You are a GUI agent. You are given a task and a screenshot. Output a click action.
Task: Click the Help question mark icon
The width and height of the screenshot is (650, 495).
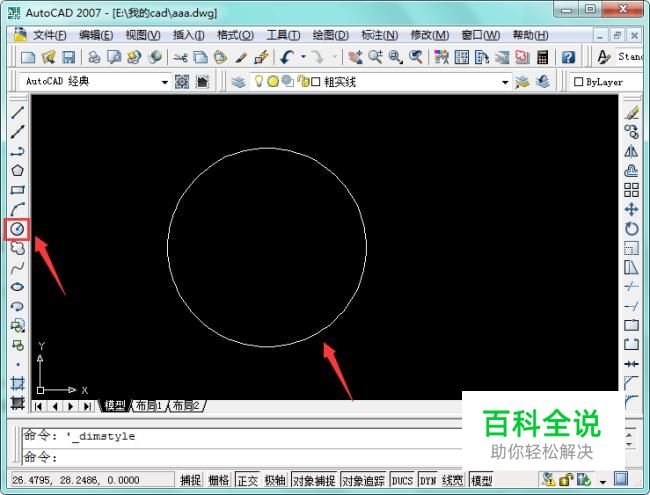click(568, 57)
